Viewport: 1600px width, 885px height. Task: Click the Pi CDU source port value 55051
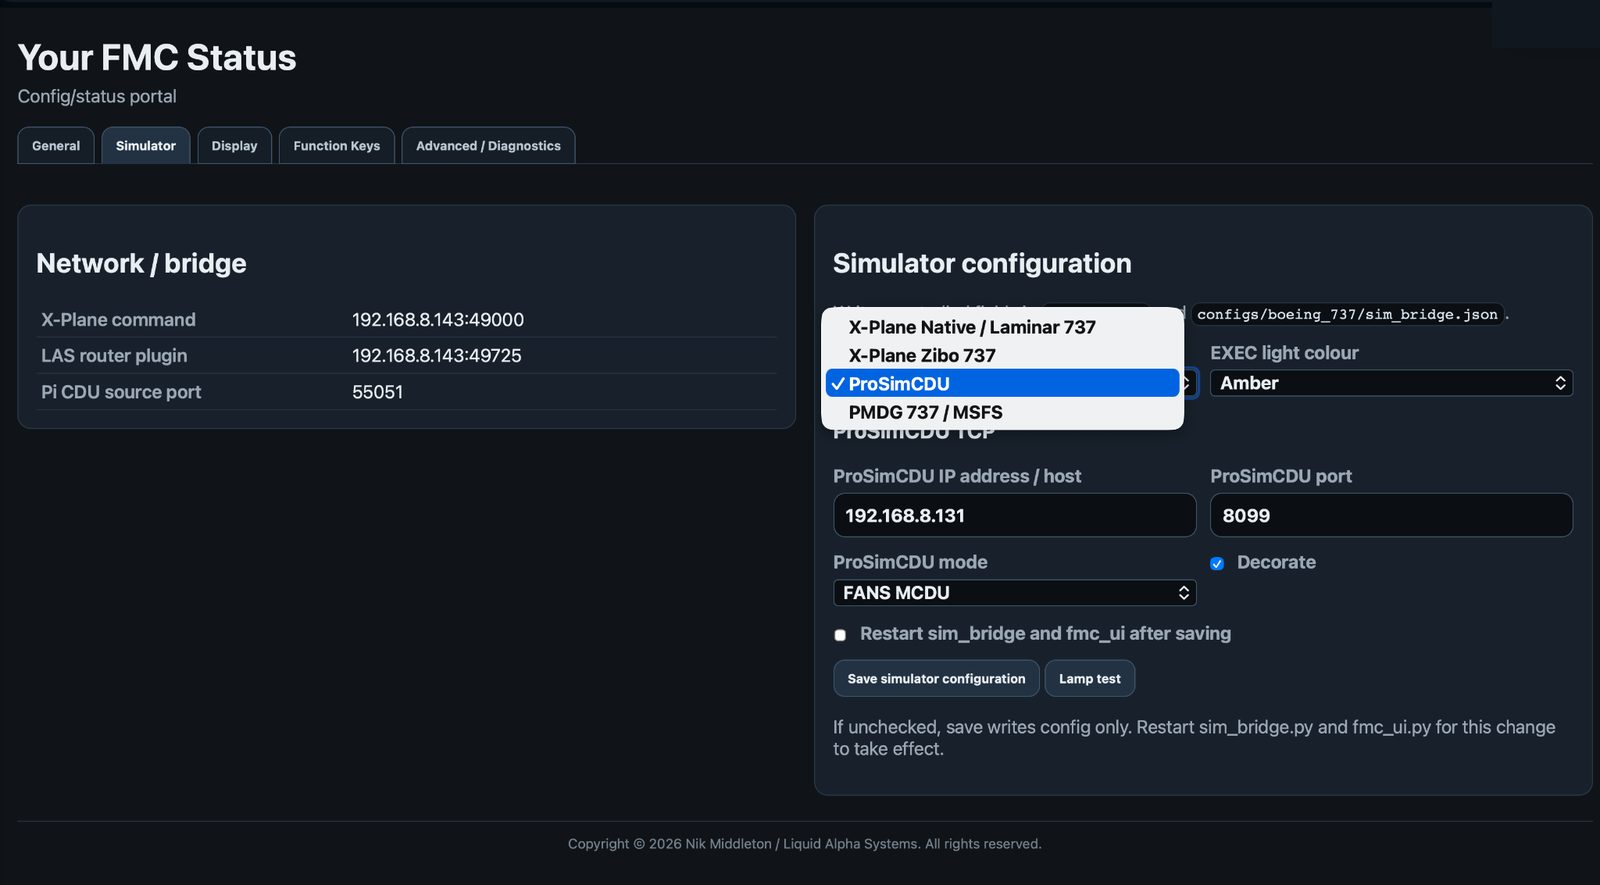[377, 392]
